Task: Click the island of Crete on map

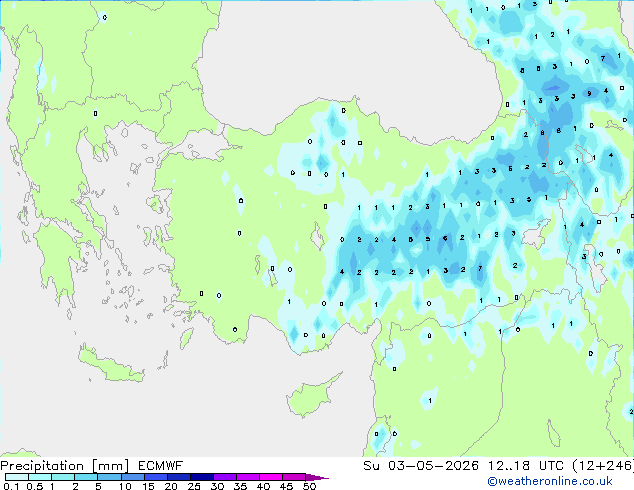Action: point(111,366)
